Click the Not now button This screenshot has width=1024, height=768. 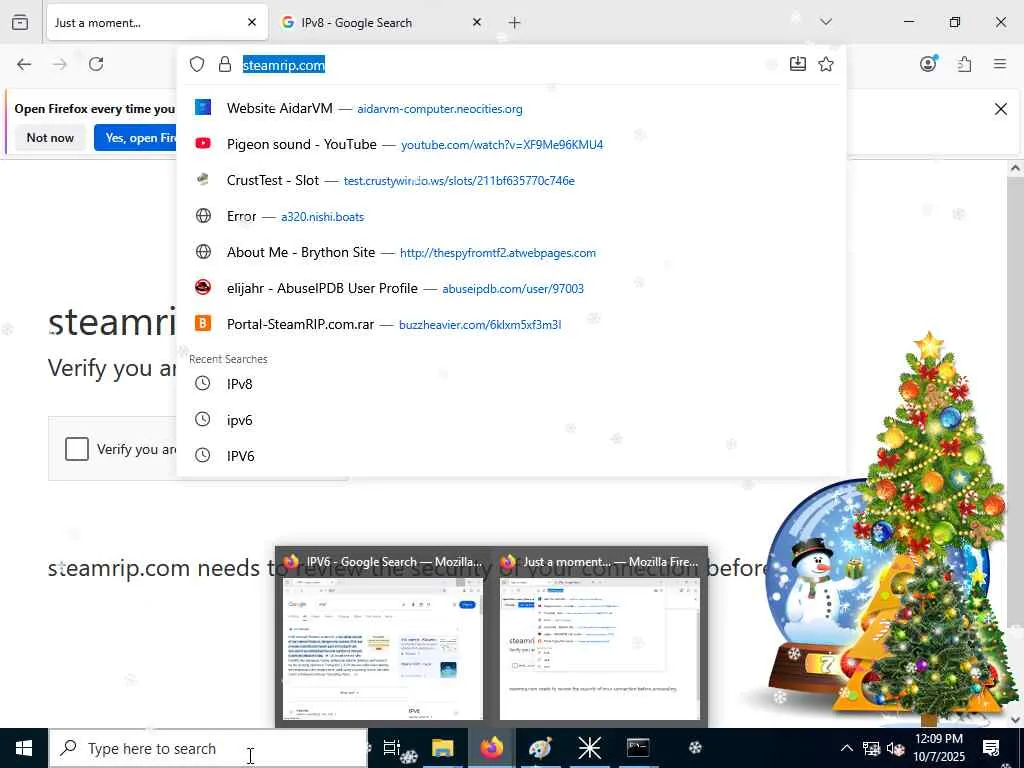point(50,138)
